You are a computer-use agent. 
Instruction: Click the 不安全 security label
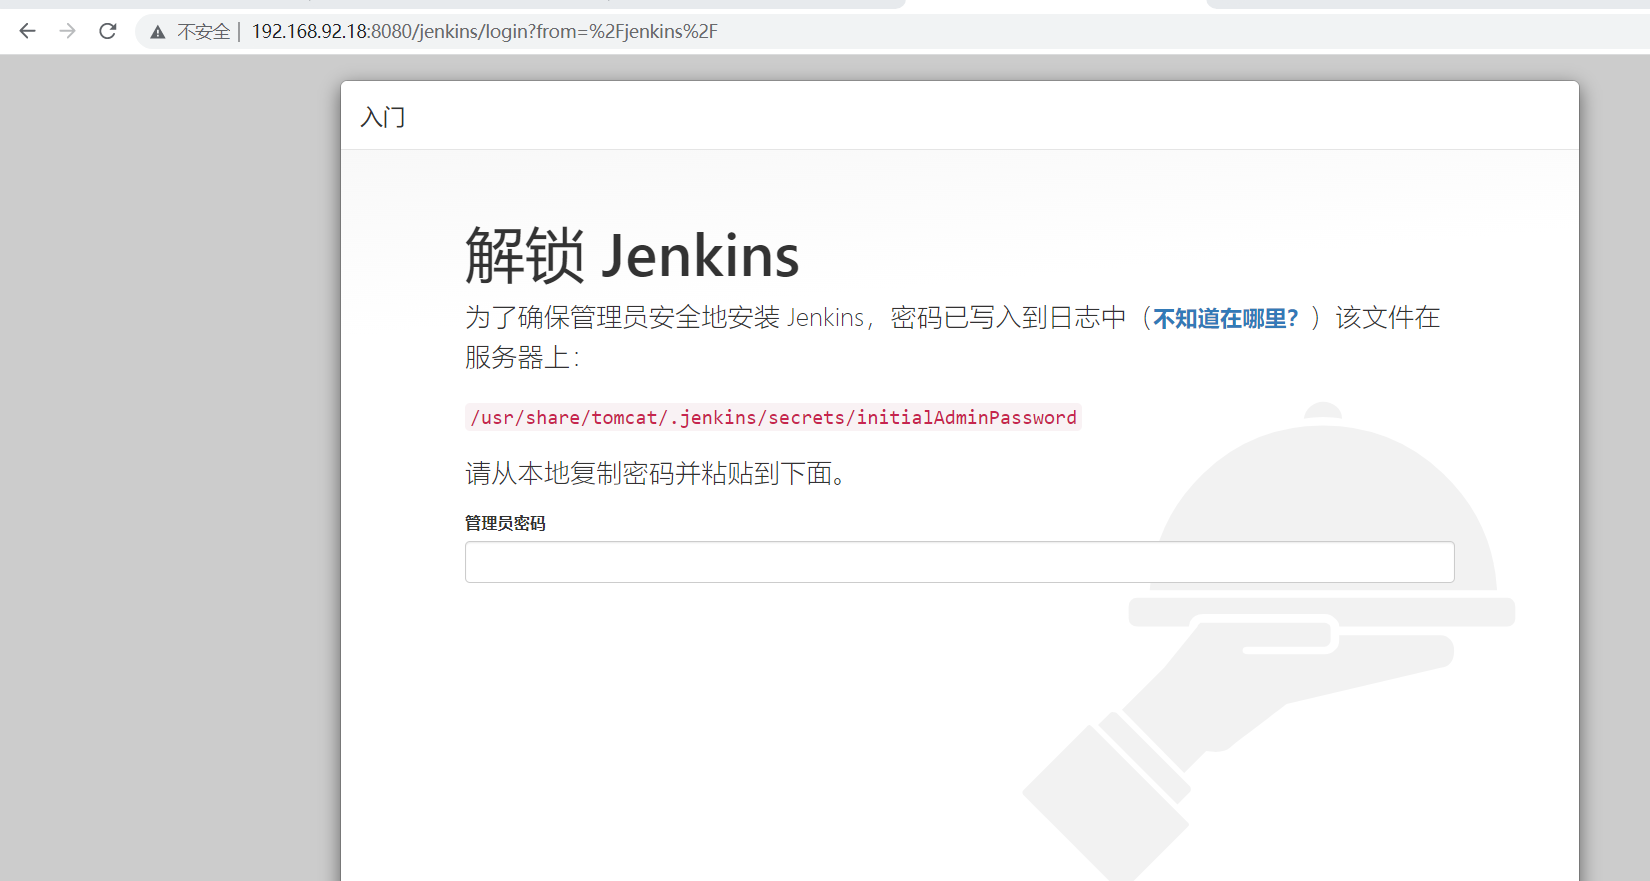(x=204, y=32)
